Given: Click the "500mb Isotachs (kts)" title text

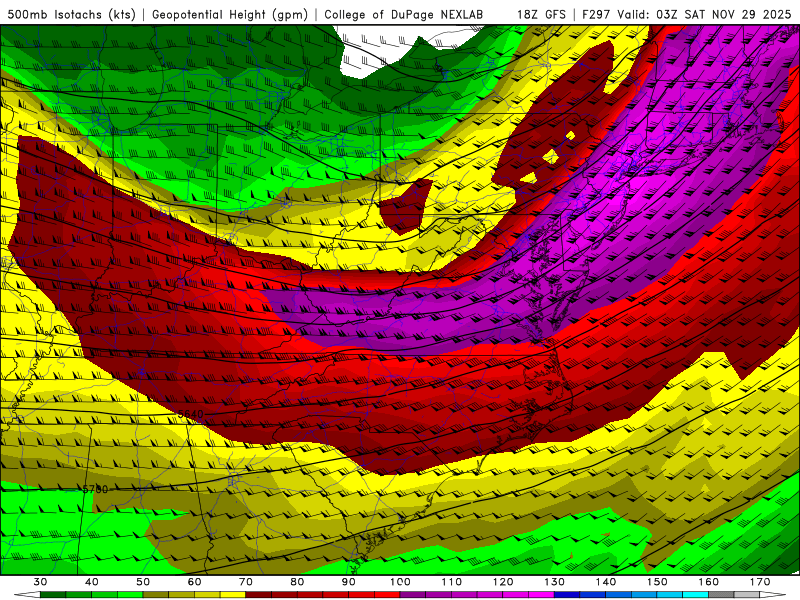Looking at the screenshot, I should point(71,14).
